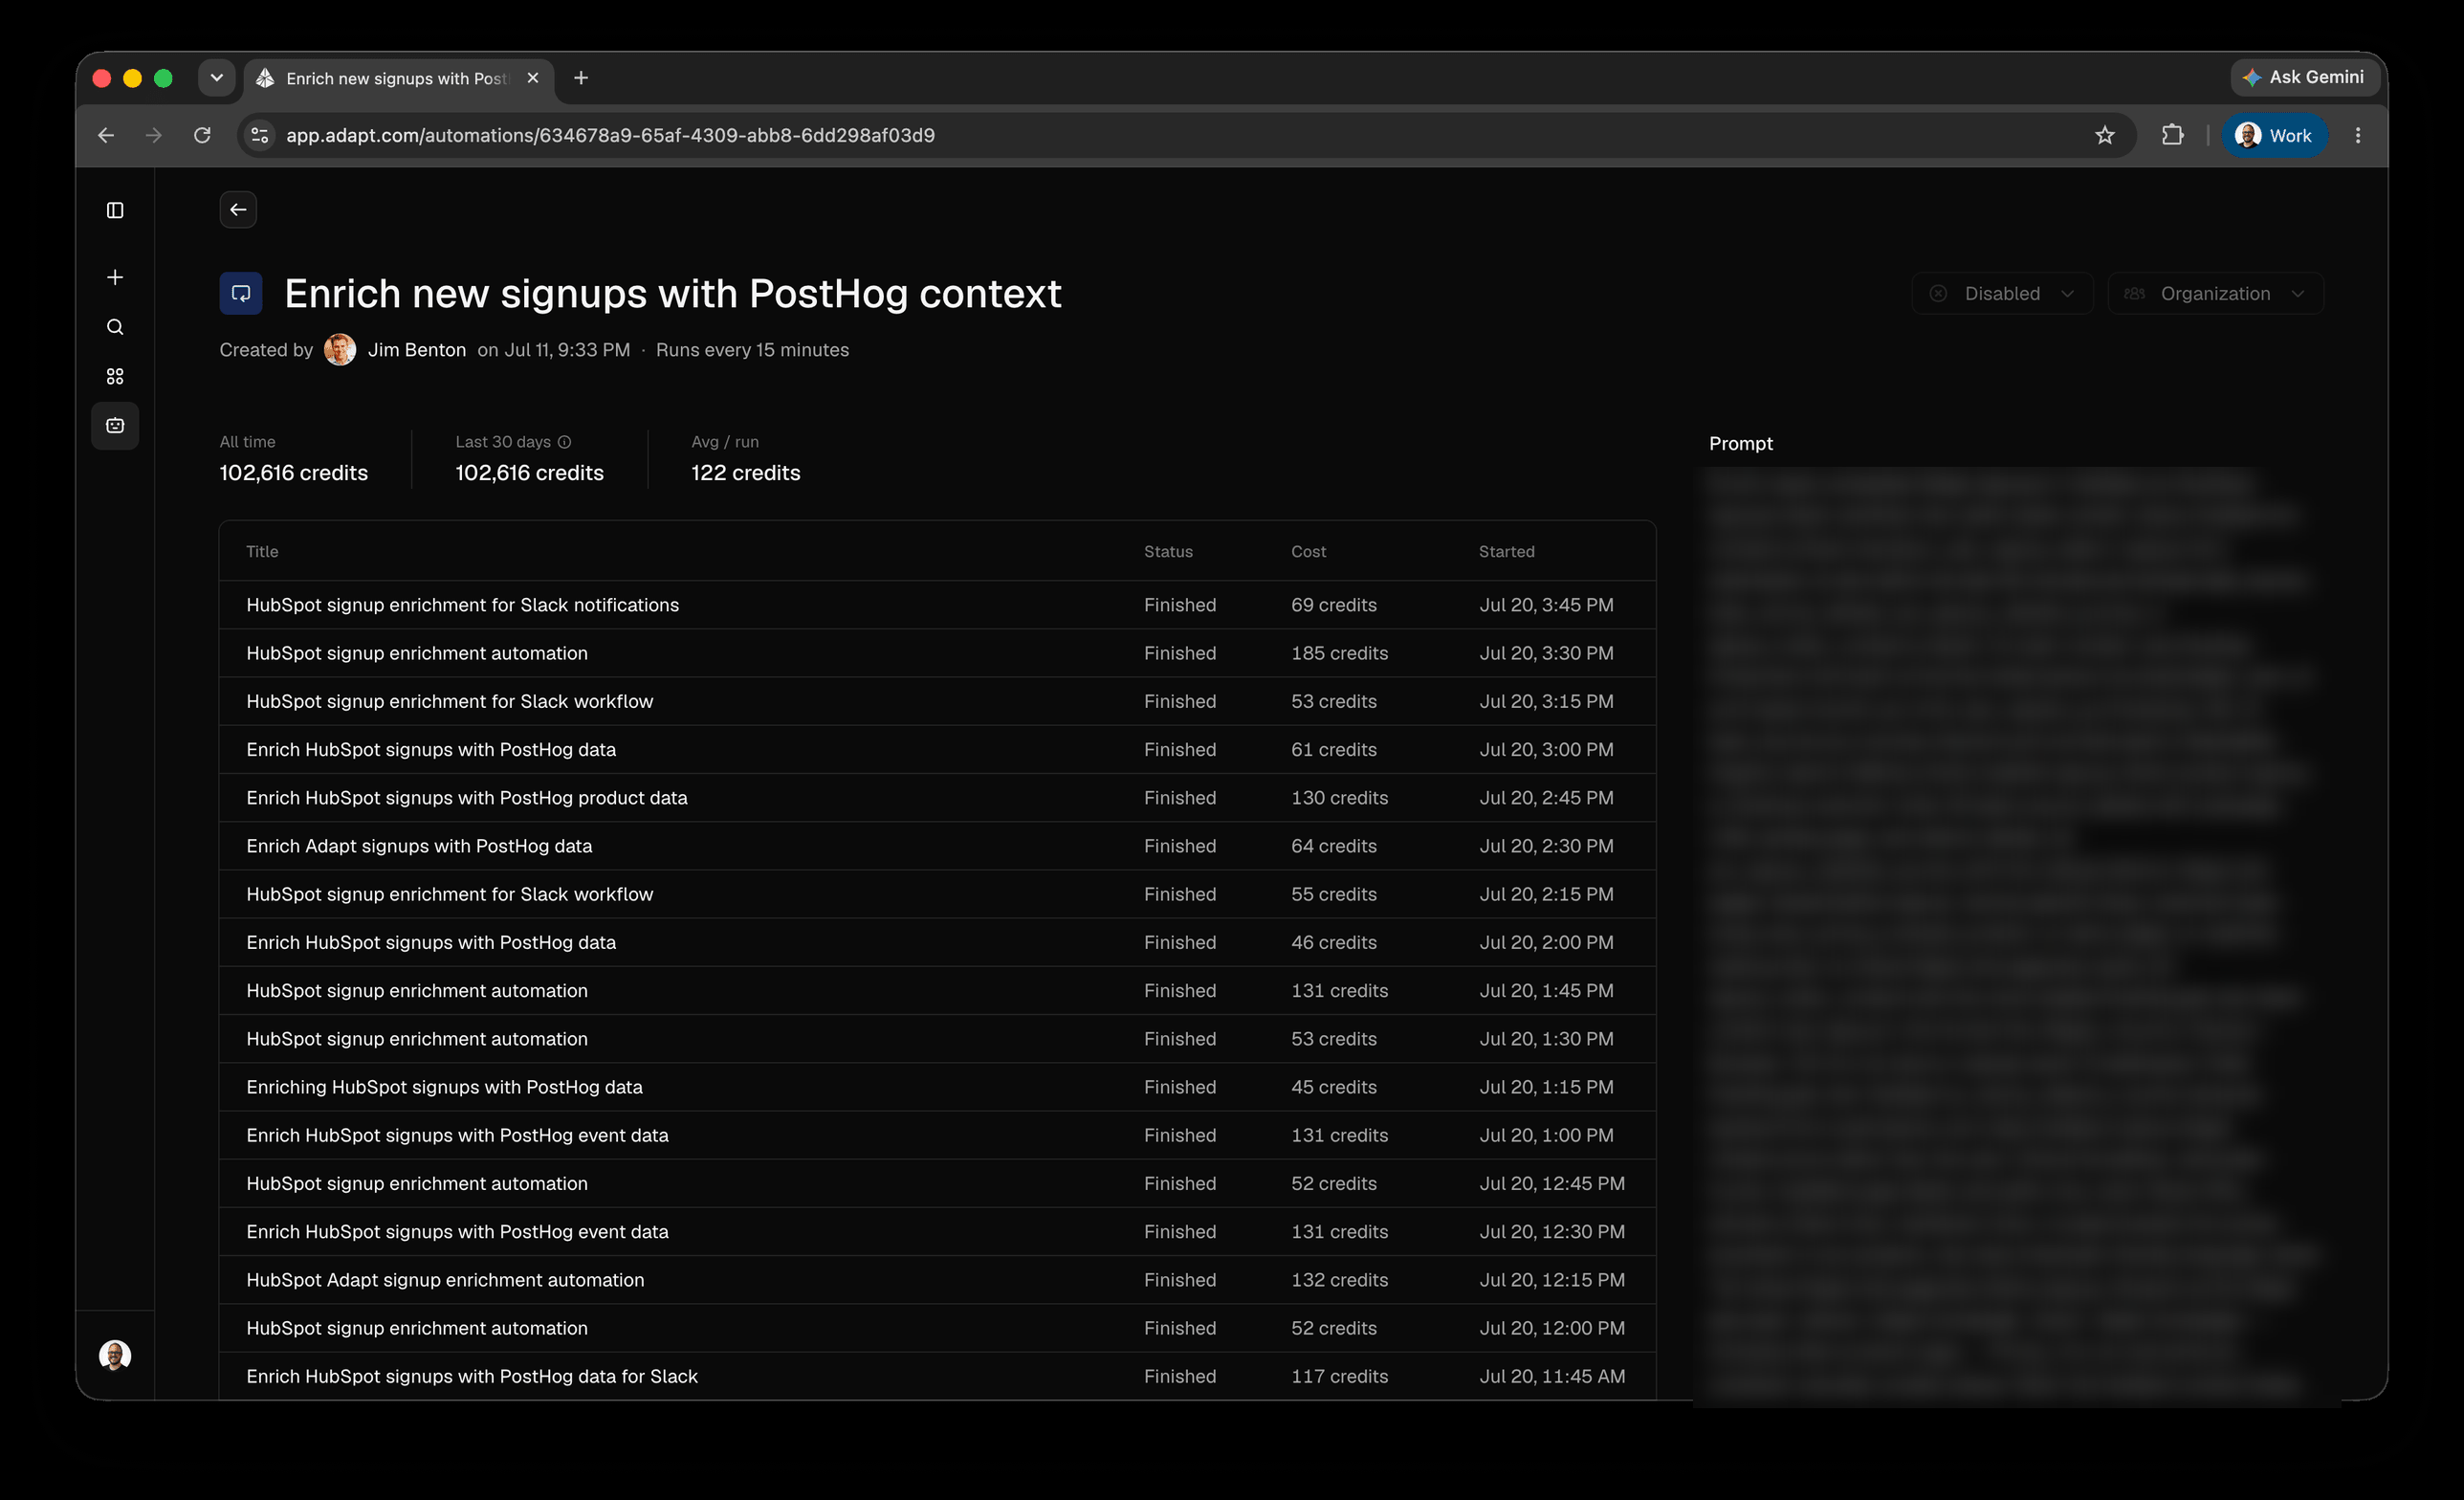The height and width of the screenshot is (1500, 2464).
Task: Go back using the arrow above the title
Action: tap(238, 210)
